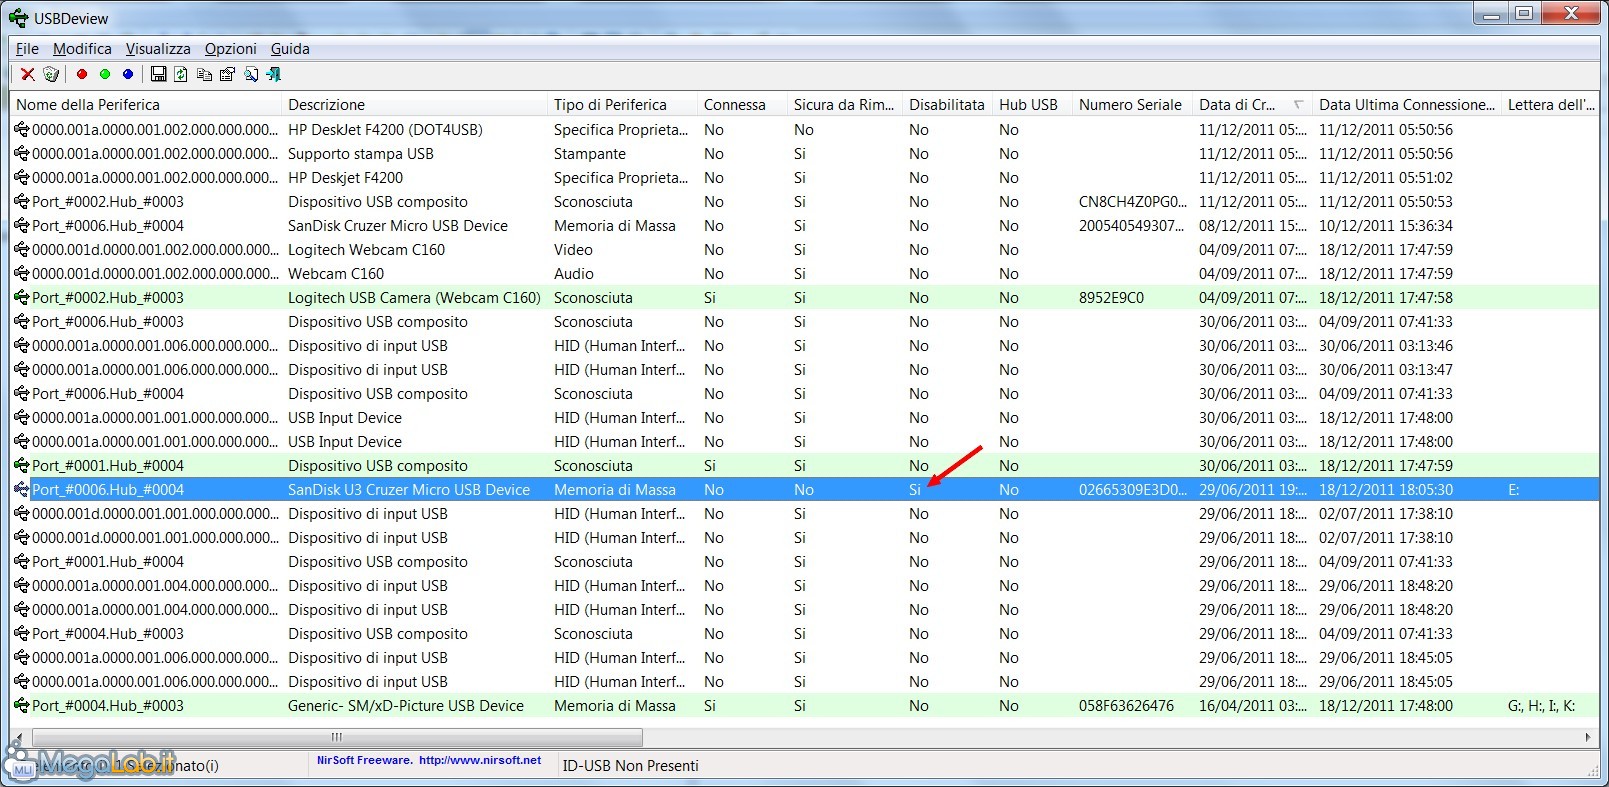Sort by Lettera dell'... column header
Screen dimensions: 1609x787
1551,104
